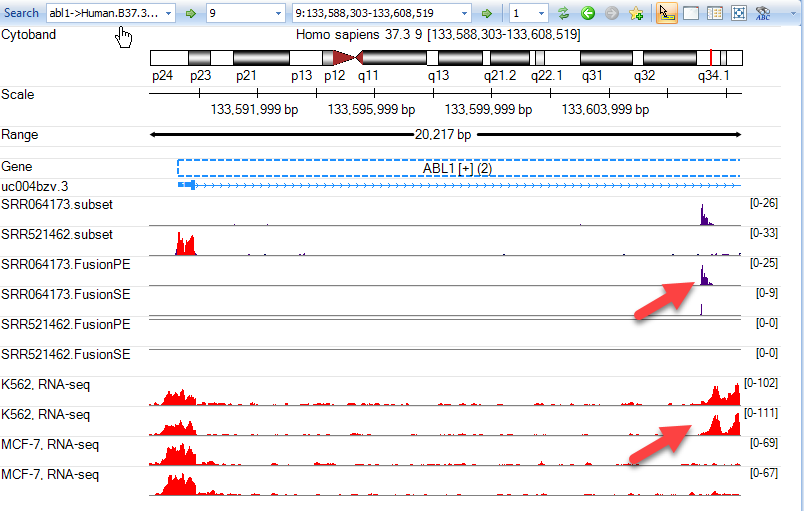The image size is (804, 511).
Task: Select the SRR521462.FusionPE track label
Action: click(x=66, y=324)
